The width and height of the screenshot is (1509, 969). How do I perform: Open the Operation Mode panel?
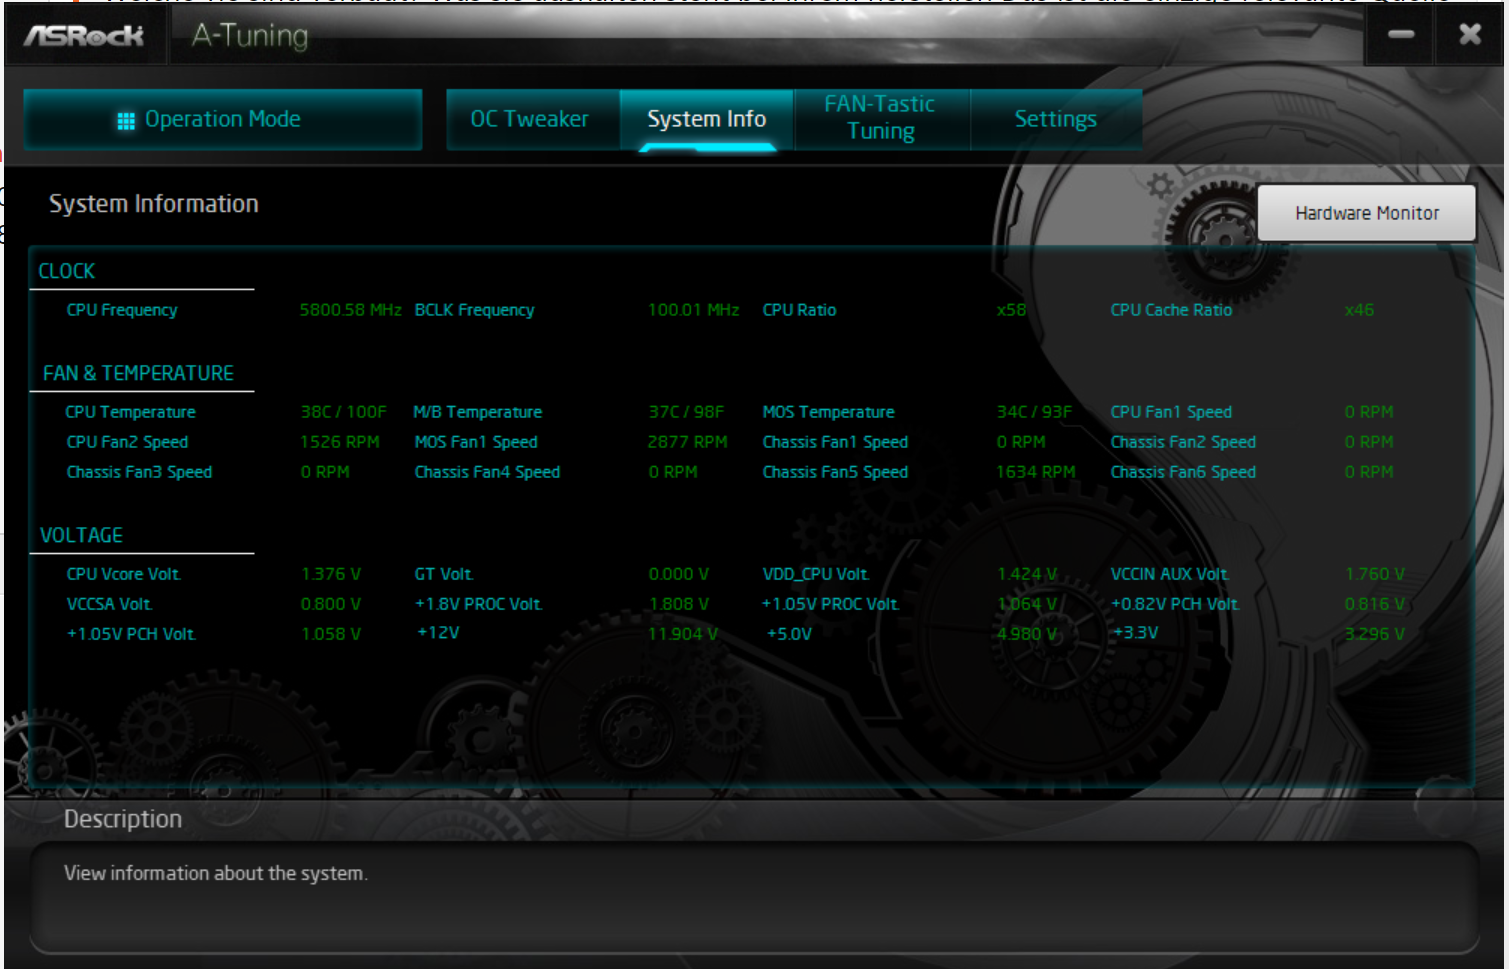click(222, 119)
